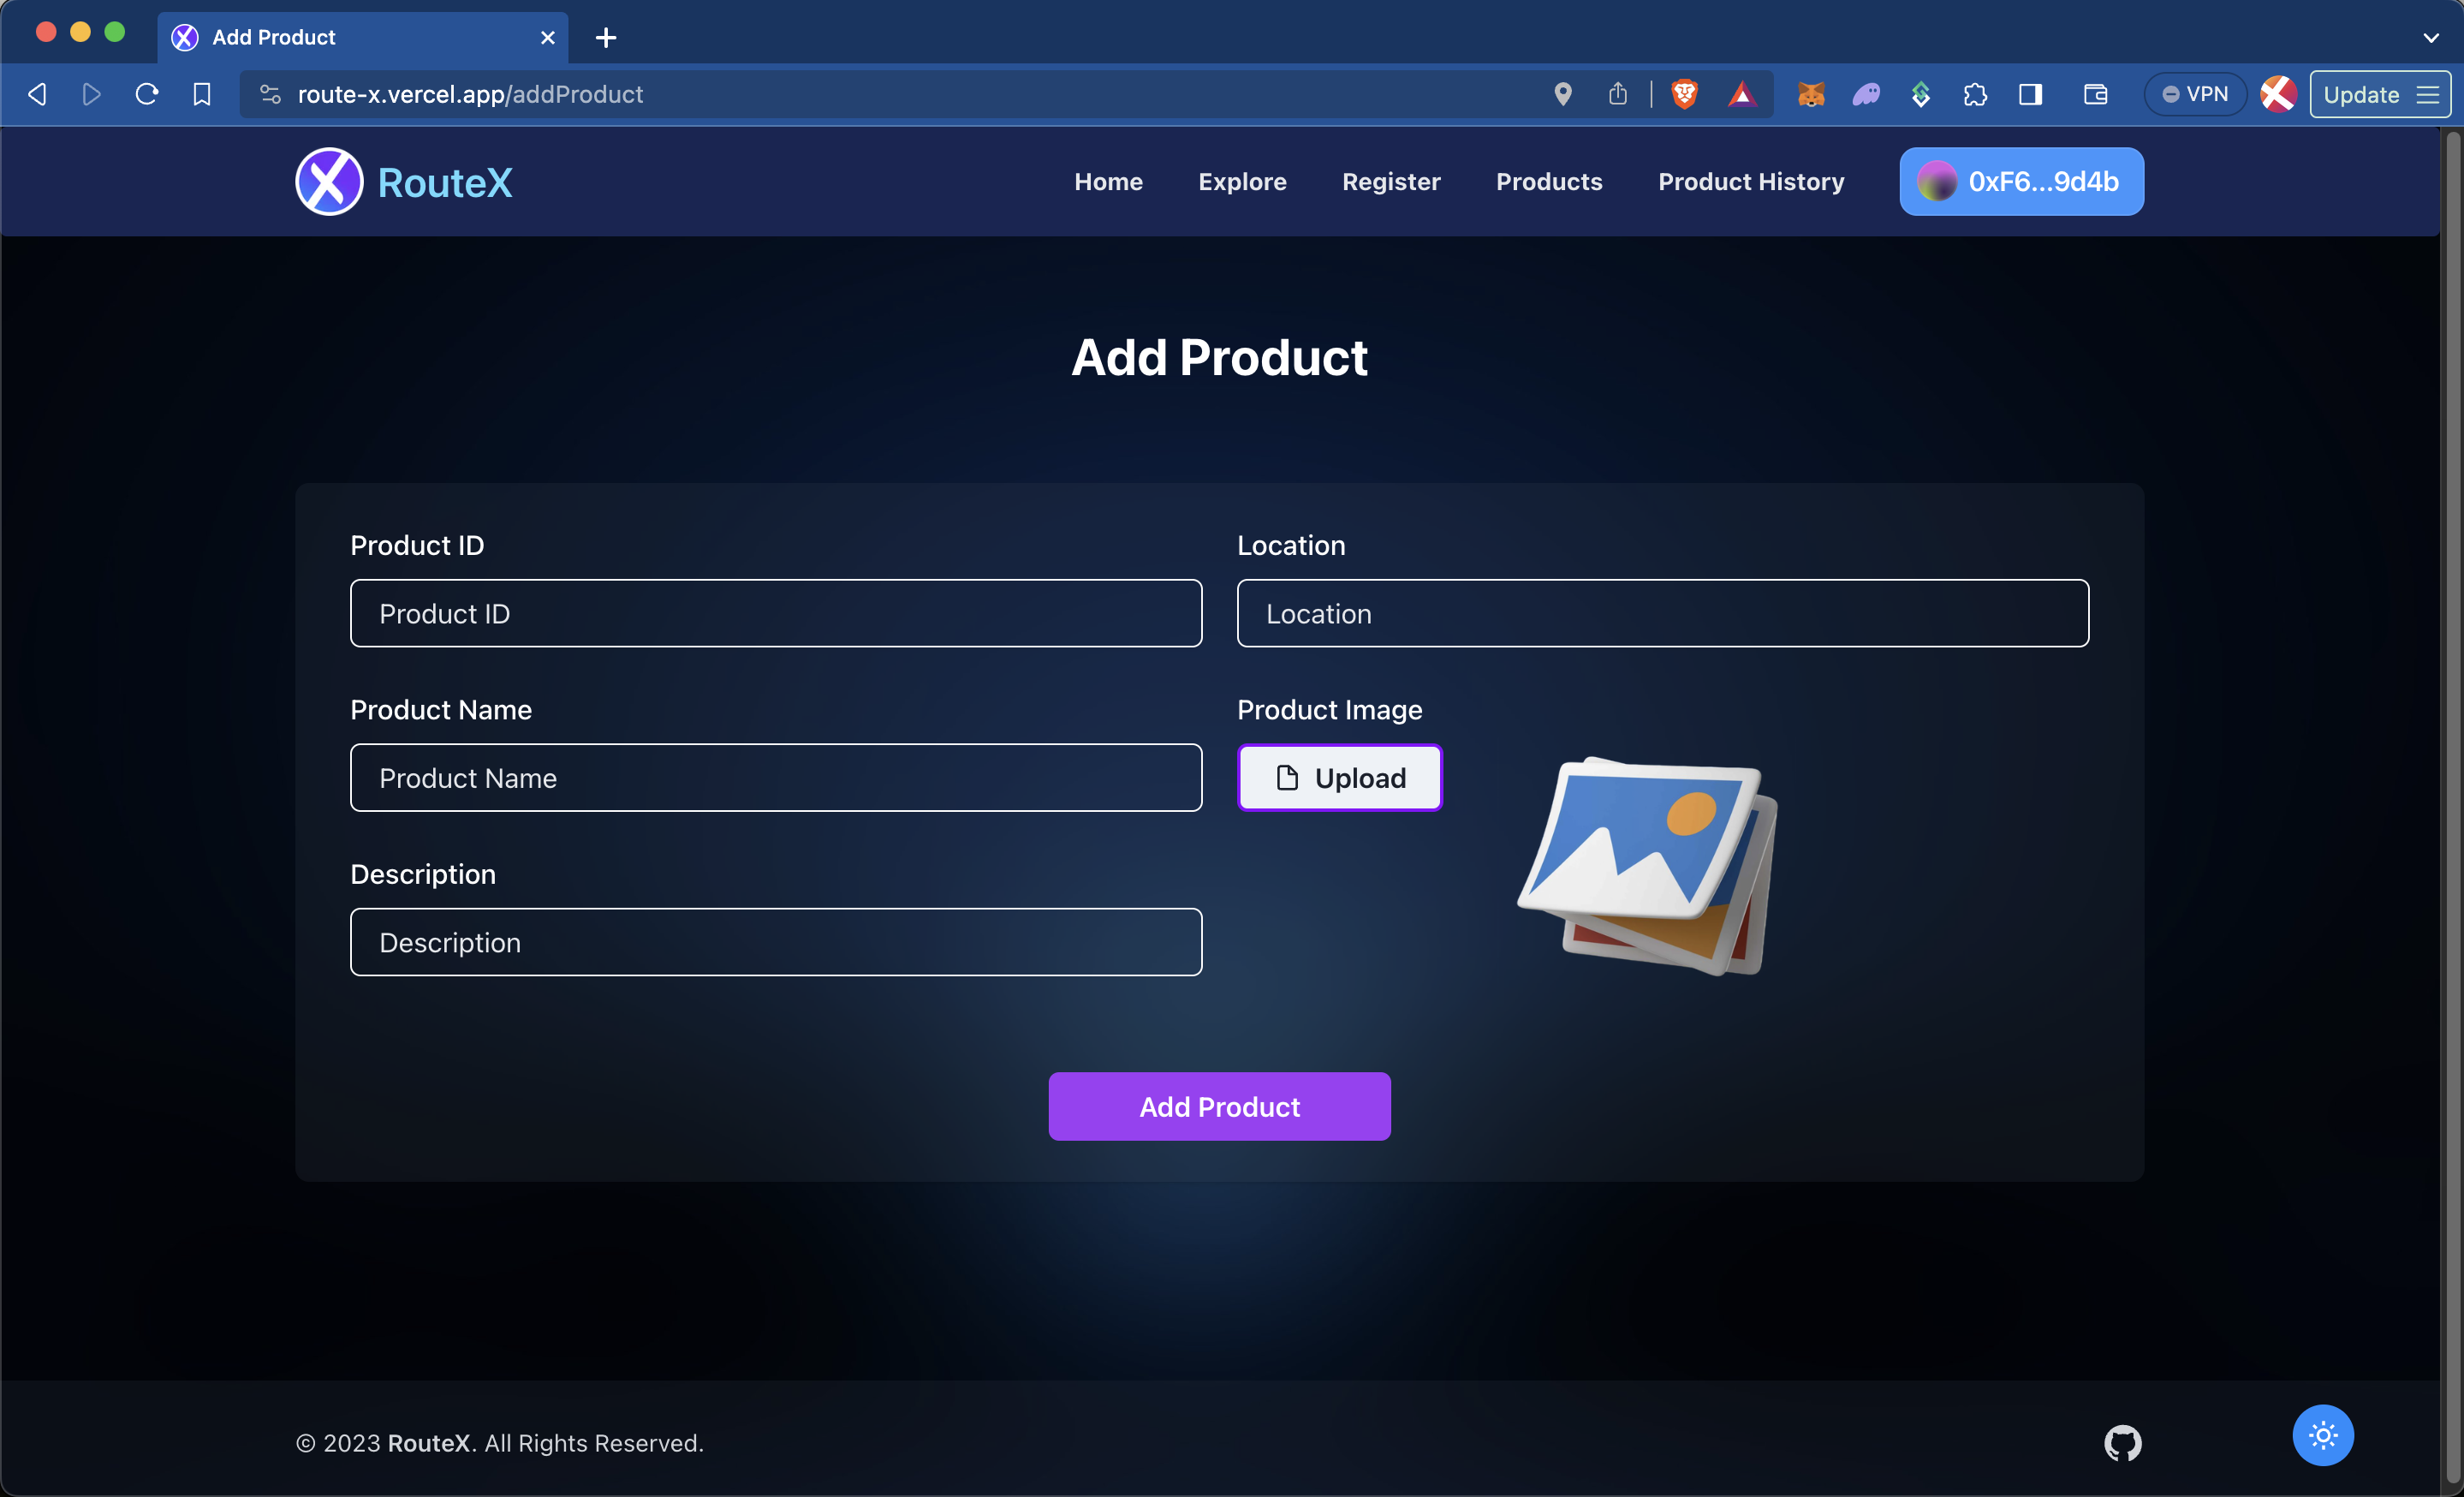This screenshot has height=1497, width=2464.
Task: Click the share page icon
Action: [x=1617, y=94]
